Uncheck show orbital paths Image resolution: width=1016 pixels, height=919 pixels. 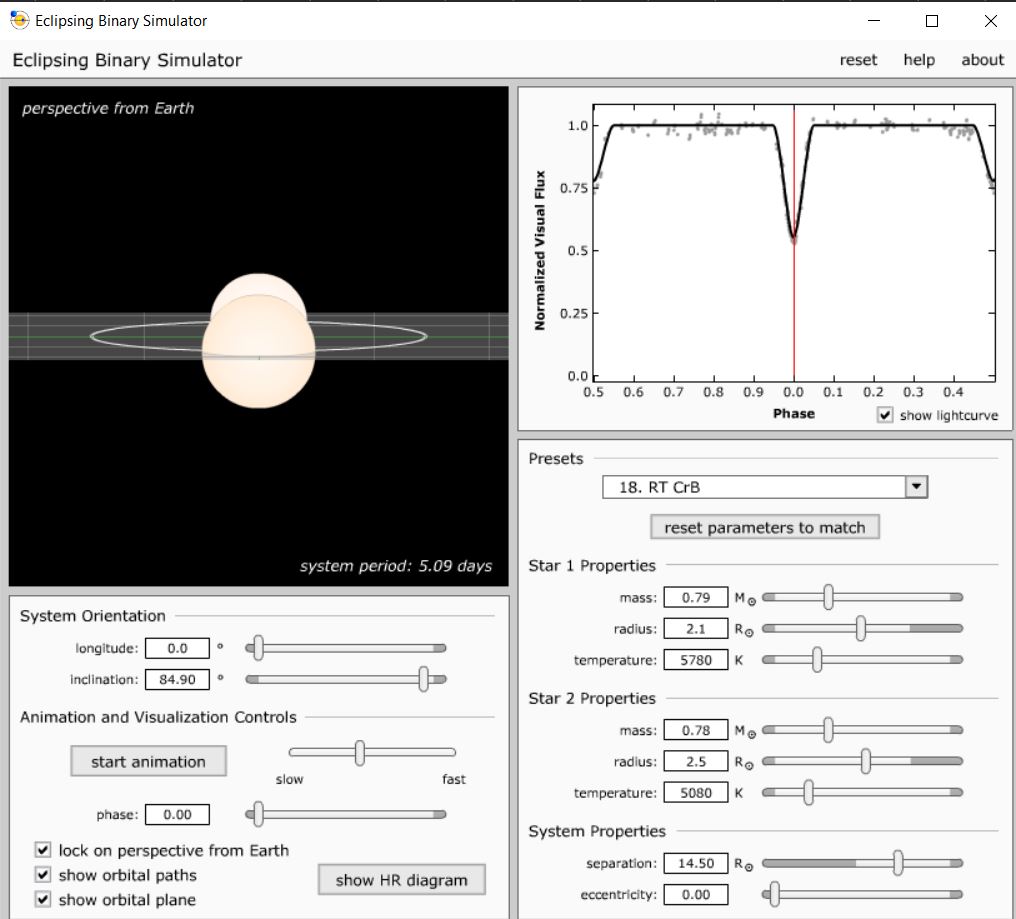(43, 875)
